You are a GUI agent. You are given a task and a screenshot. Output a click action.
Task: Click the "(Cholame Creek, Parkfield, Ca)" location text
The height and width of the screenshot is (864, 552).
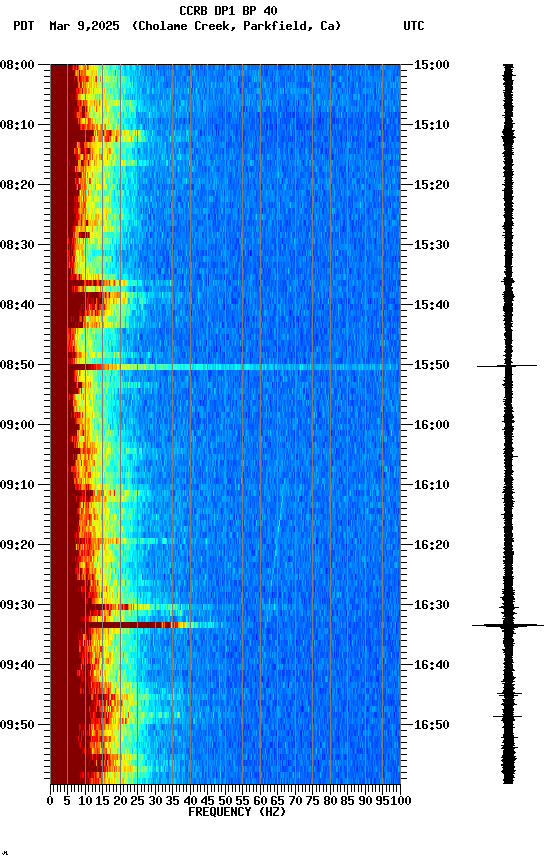point(236,26)
